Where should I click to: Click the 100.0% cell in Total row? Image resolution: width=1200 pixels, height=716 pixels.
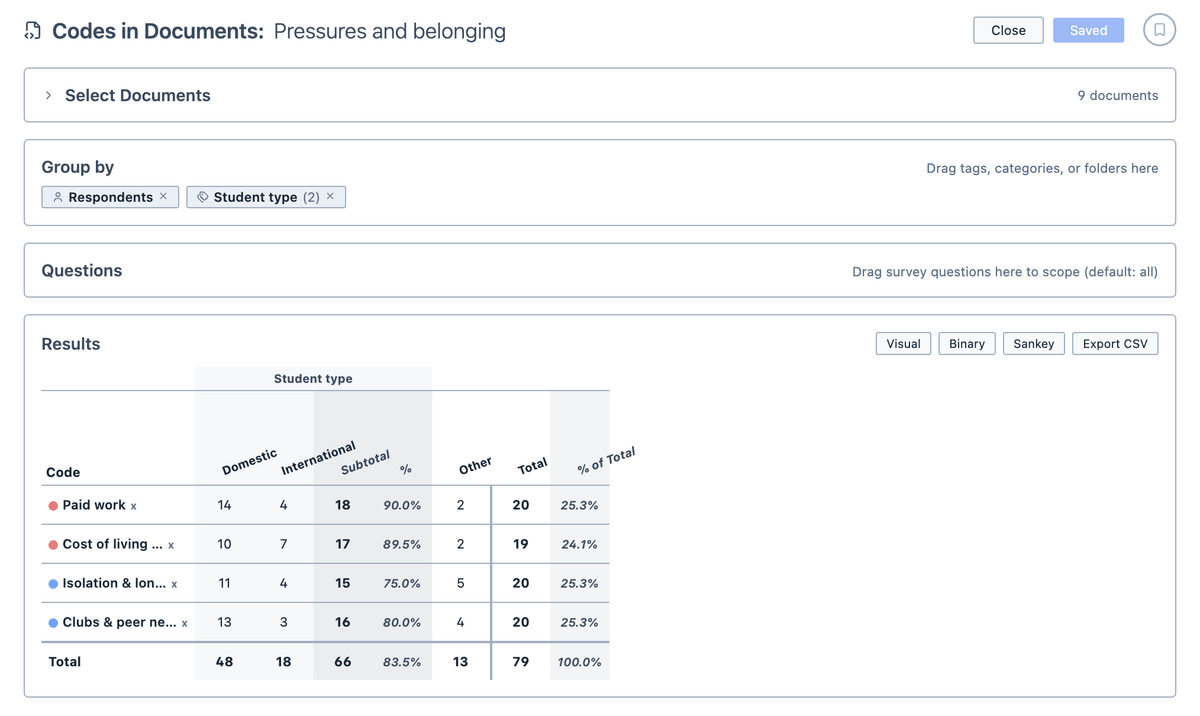(x=580, y=662)
